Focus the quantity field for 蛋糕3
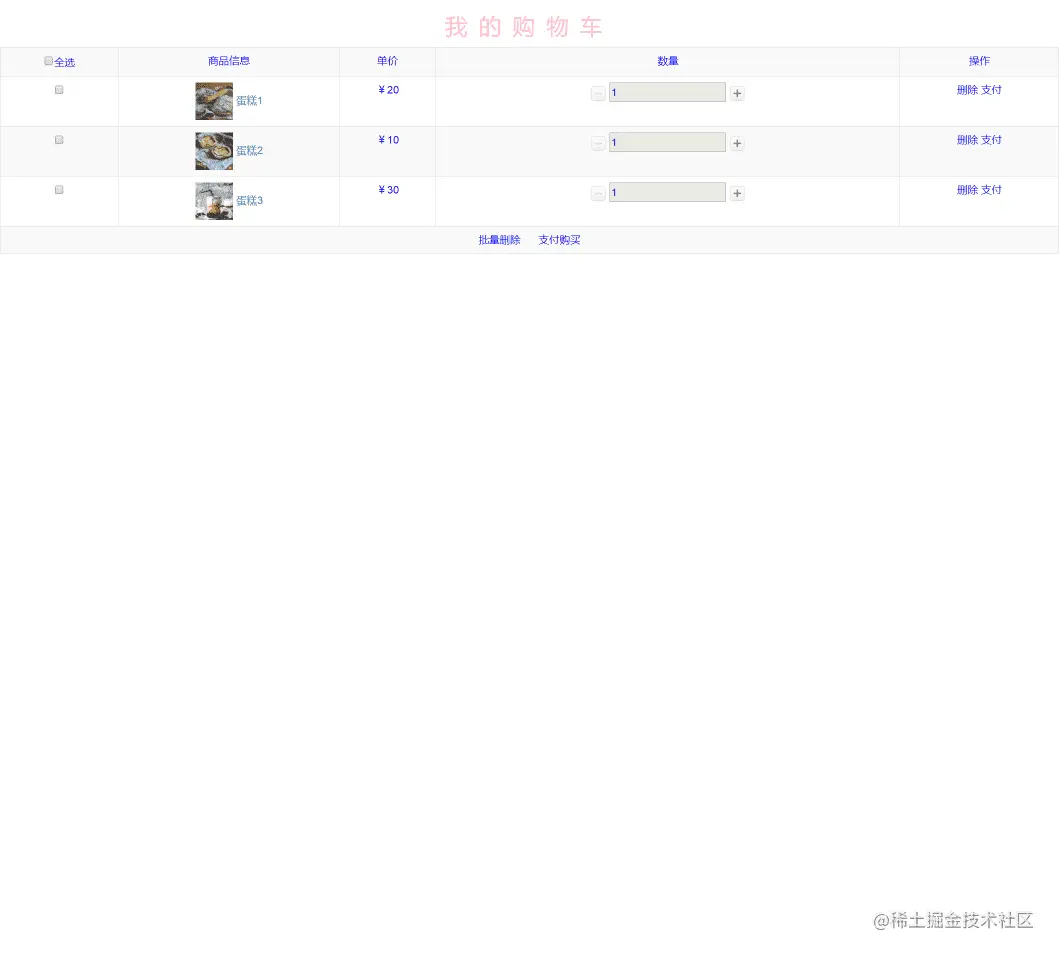1059x956 pixels. pos(667,193)
